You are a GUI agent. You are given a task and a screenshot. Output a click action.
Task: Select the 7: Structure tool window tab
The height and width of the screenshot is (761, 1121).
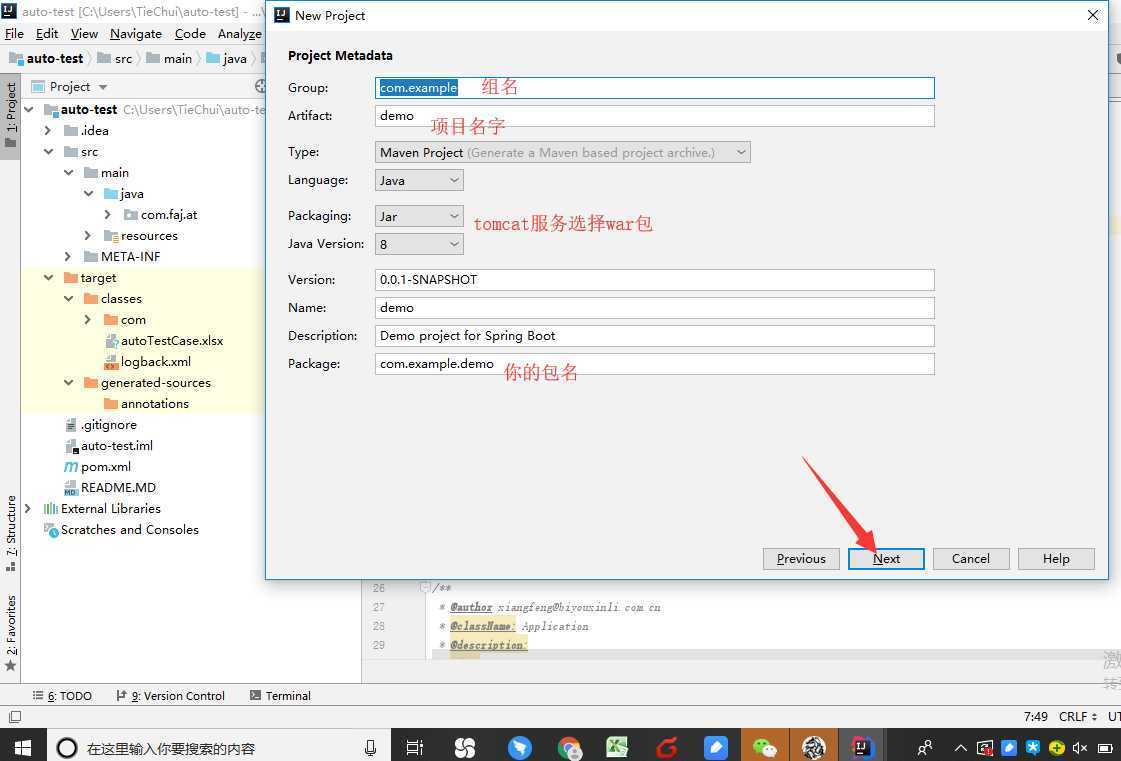[11, 533]
